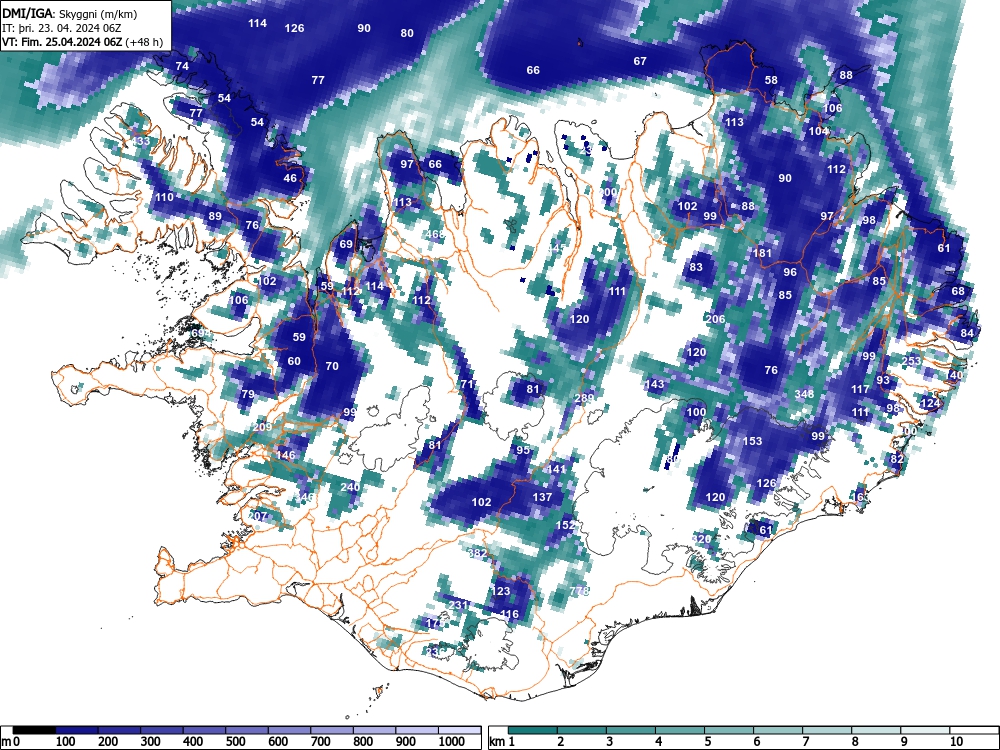
Task: Click the "km" unit label of the right legend
Action: pos(497,742)
